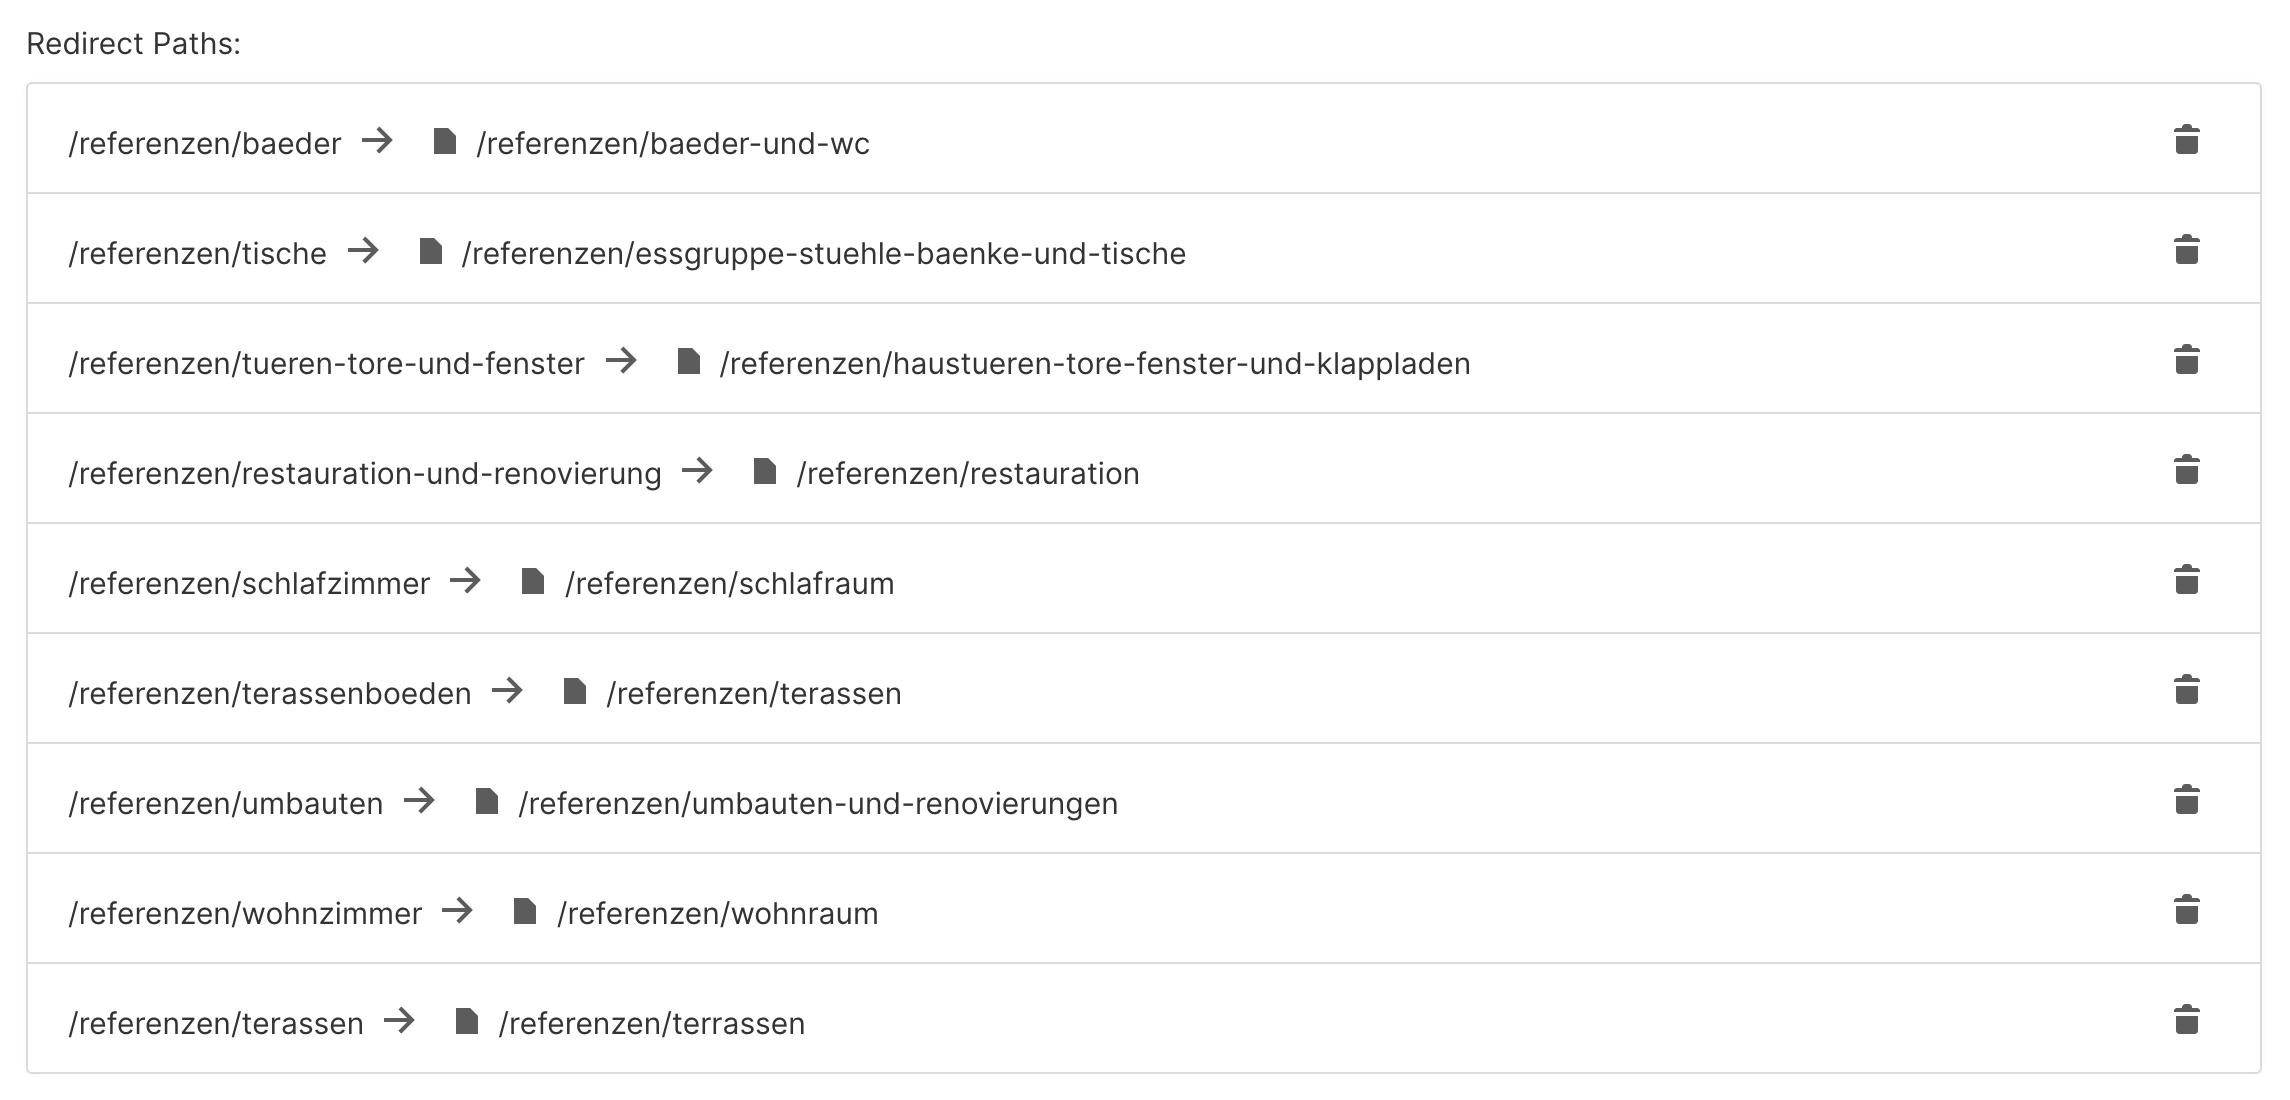Delete the /referenzen/baeder redirect

point(2186,140)
